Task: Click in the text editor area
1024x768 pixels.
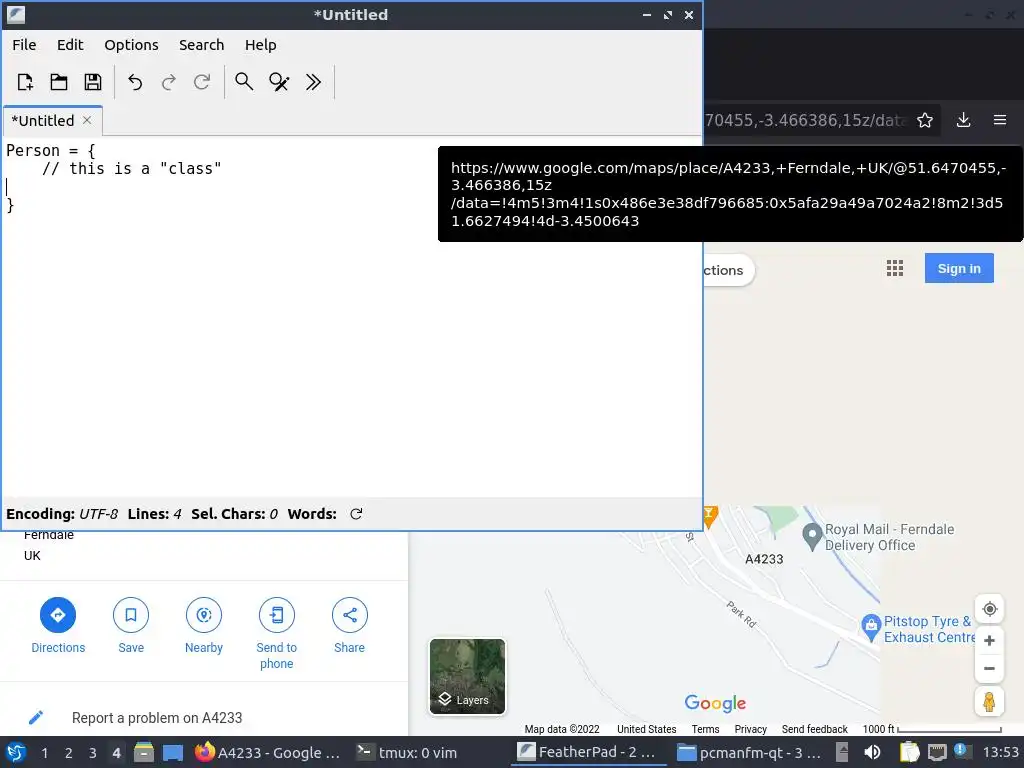Action: [351, 317]
